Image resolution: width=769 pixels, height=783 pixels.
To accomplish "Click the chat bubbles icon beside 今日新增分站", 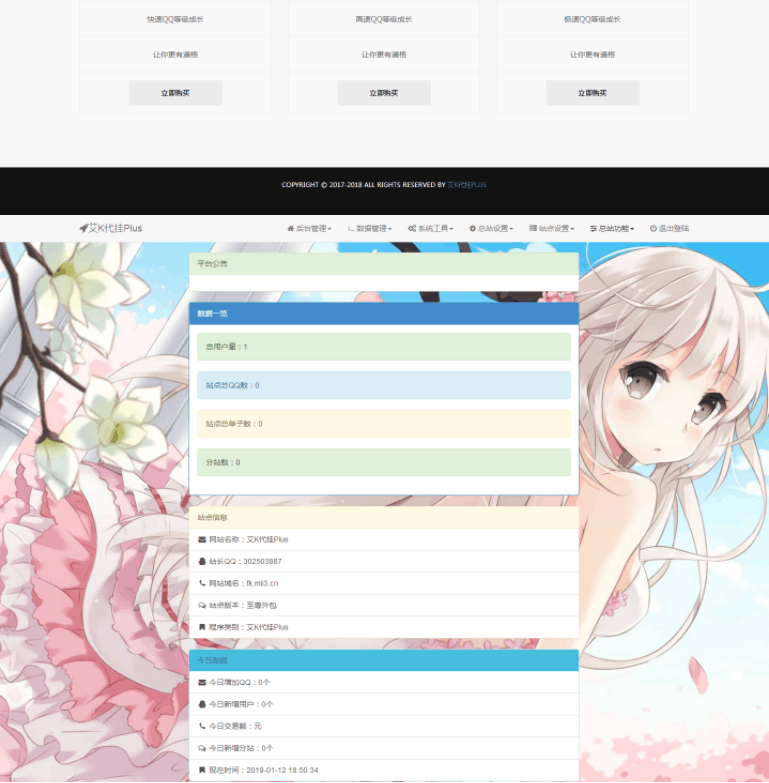I will [202, 748].
